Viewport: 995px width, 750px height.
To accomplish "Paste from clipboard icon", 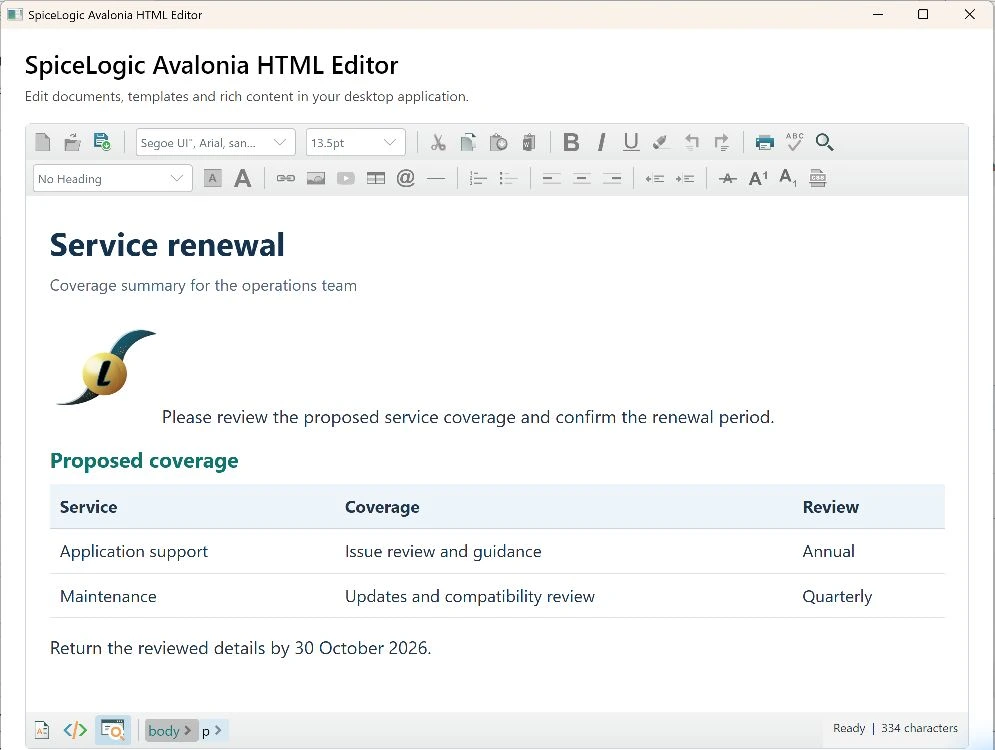I will click(x=498, y=142).
